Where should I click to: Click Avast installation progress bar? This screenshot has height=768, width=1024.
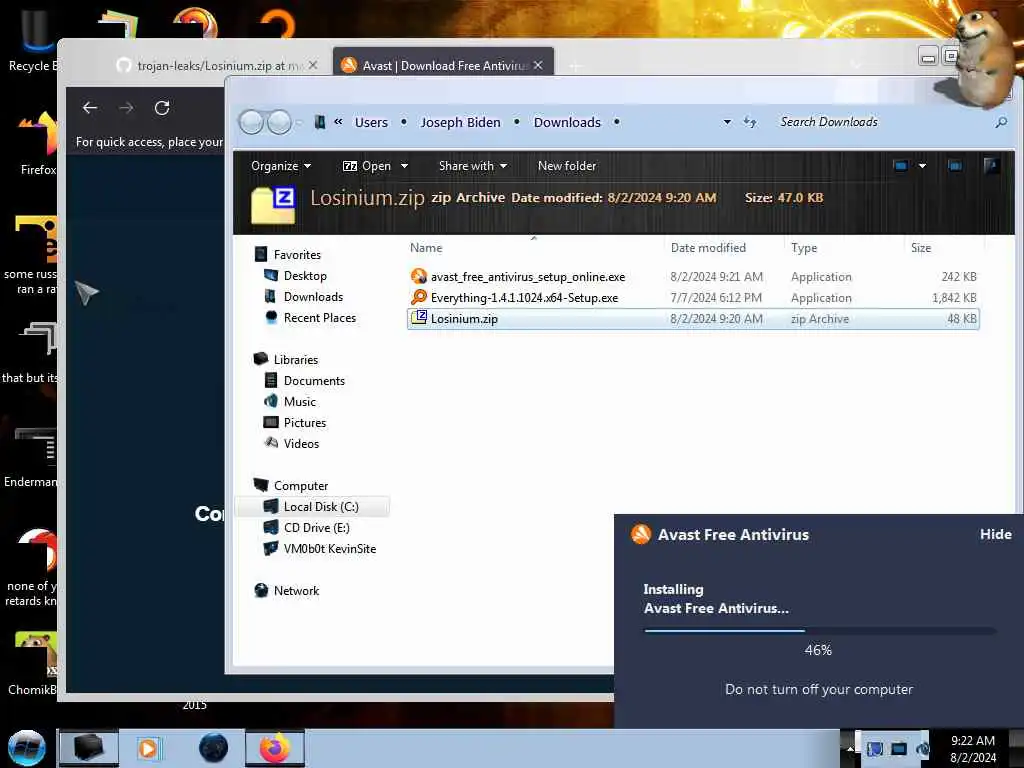pos(820,631)
